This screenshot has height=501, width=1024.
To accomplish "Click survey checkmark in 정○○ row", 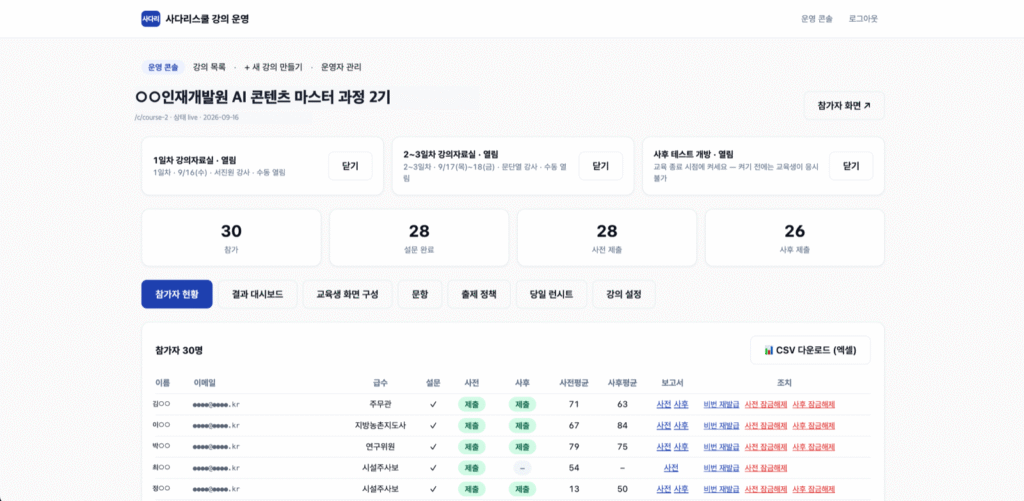I will click(433, 489).
